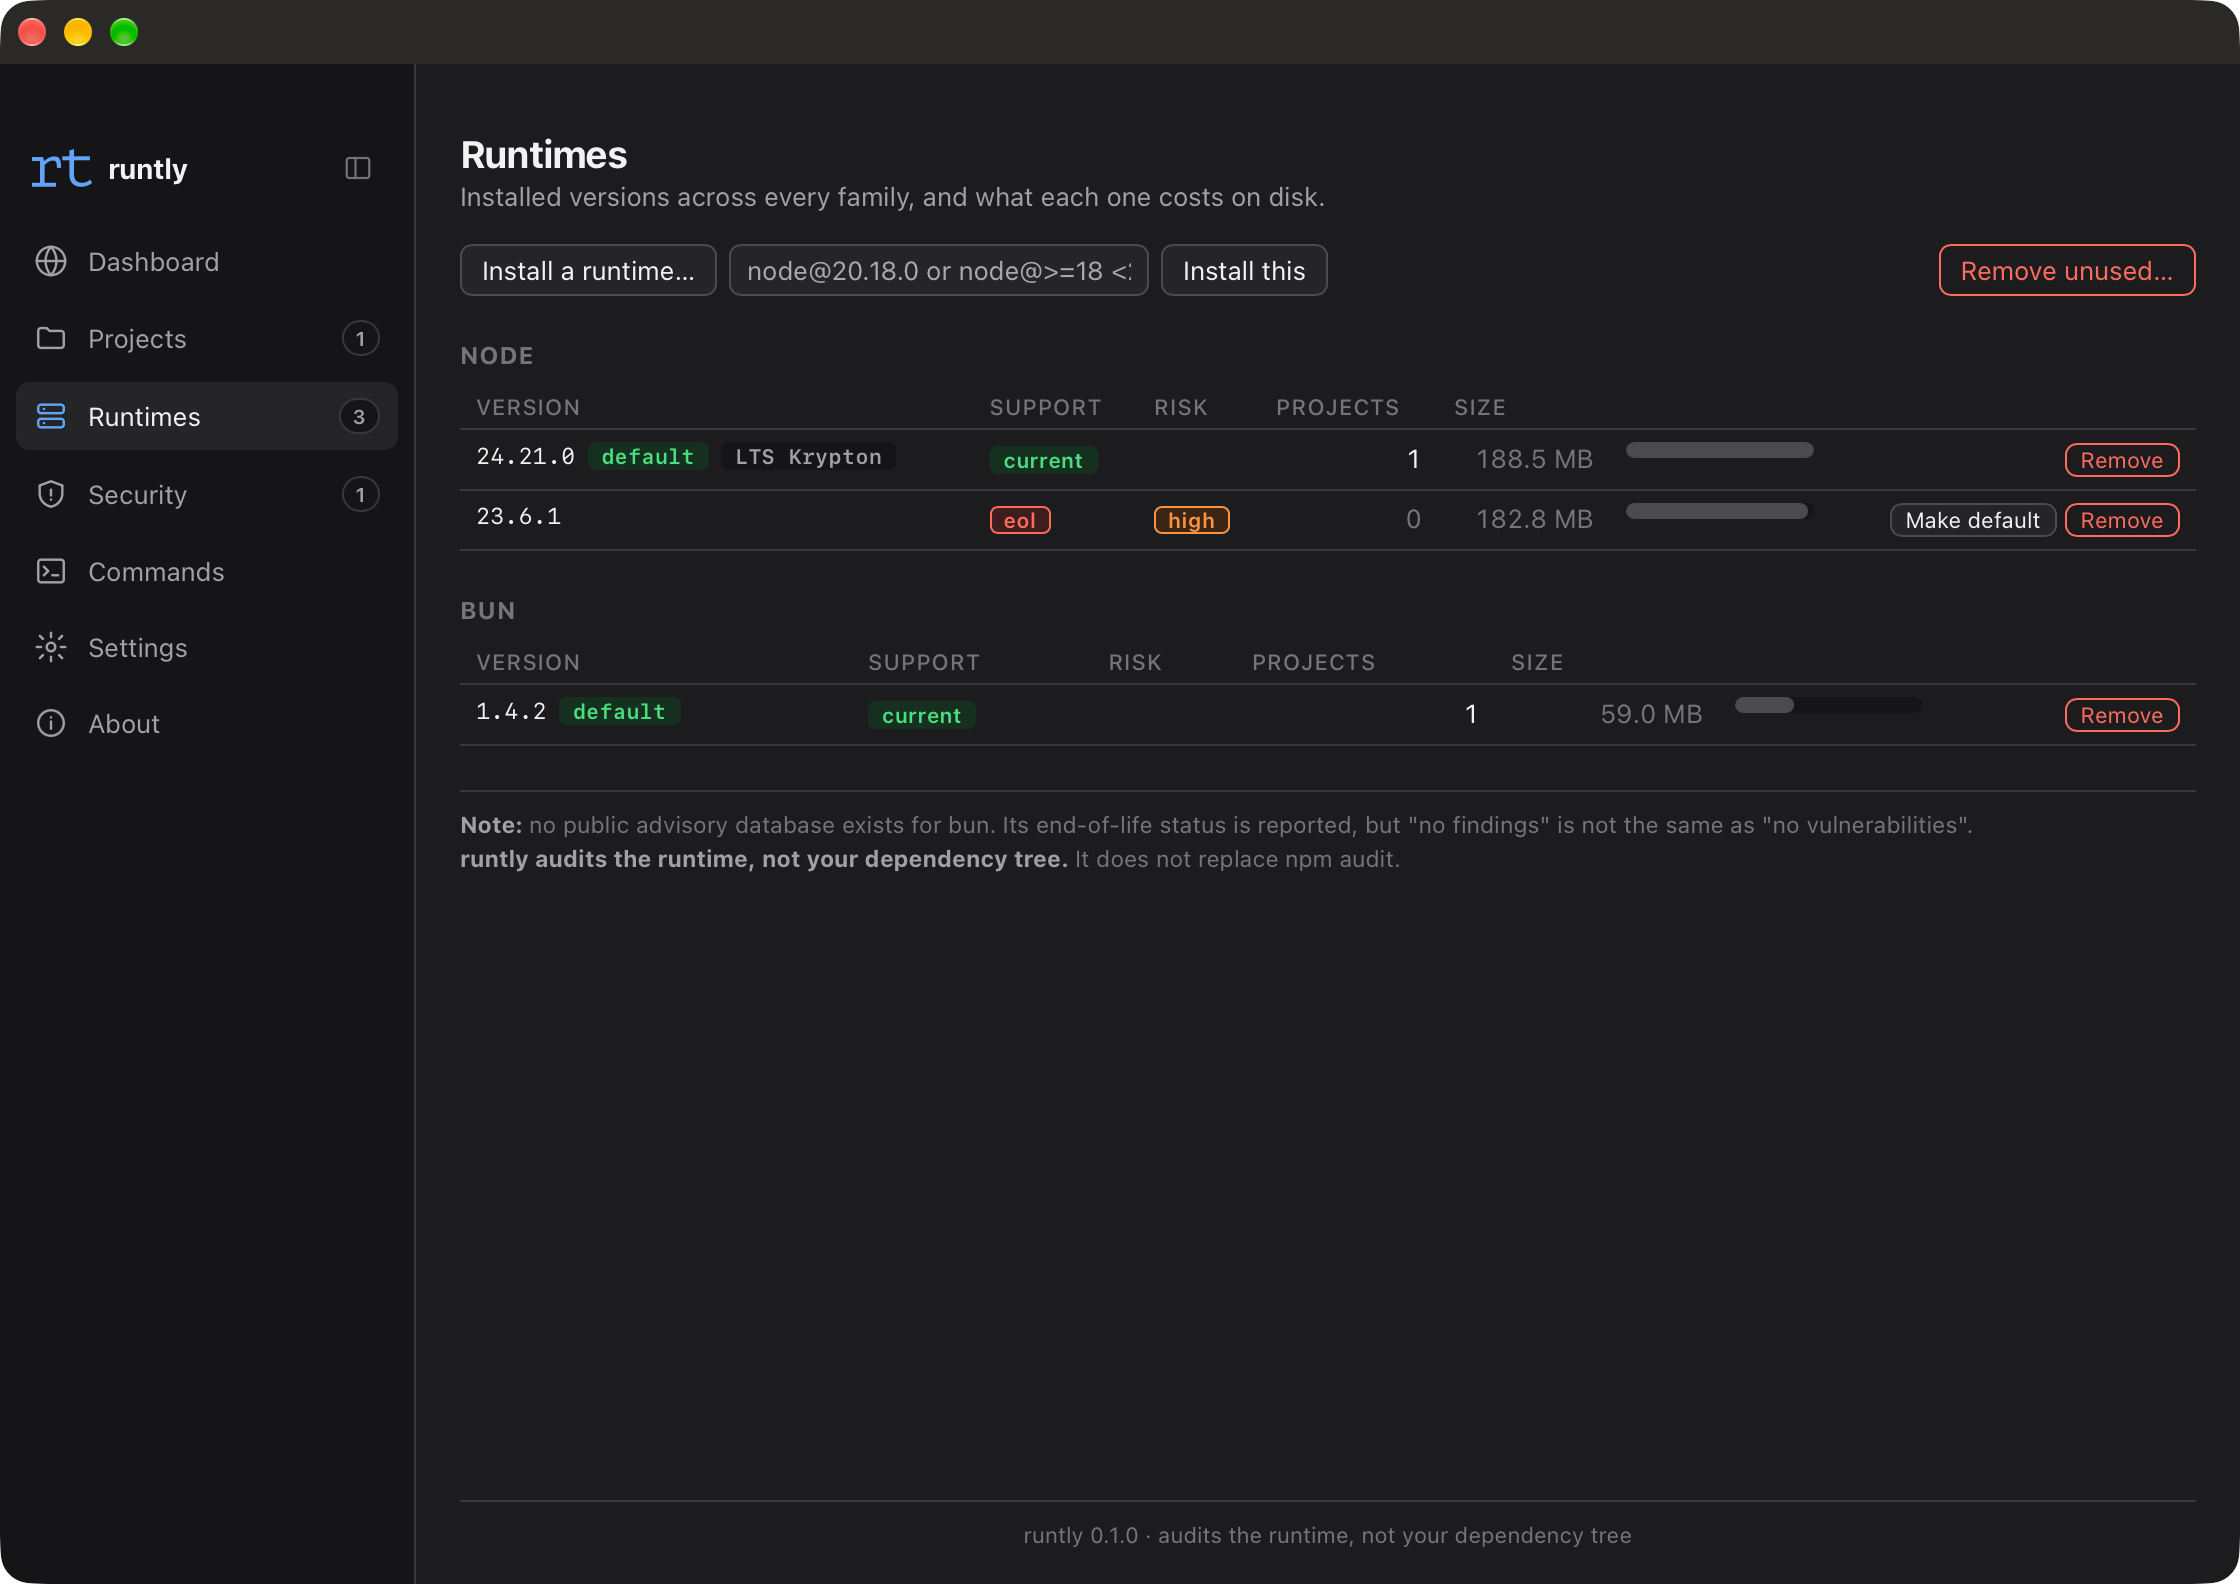This screenshot has height=1584, width=2240.
Task: Click the Dashboard globe icon
Action: pos(51,261)
